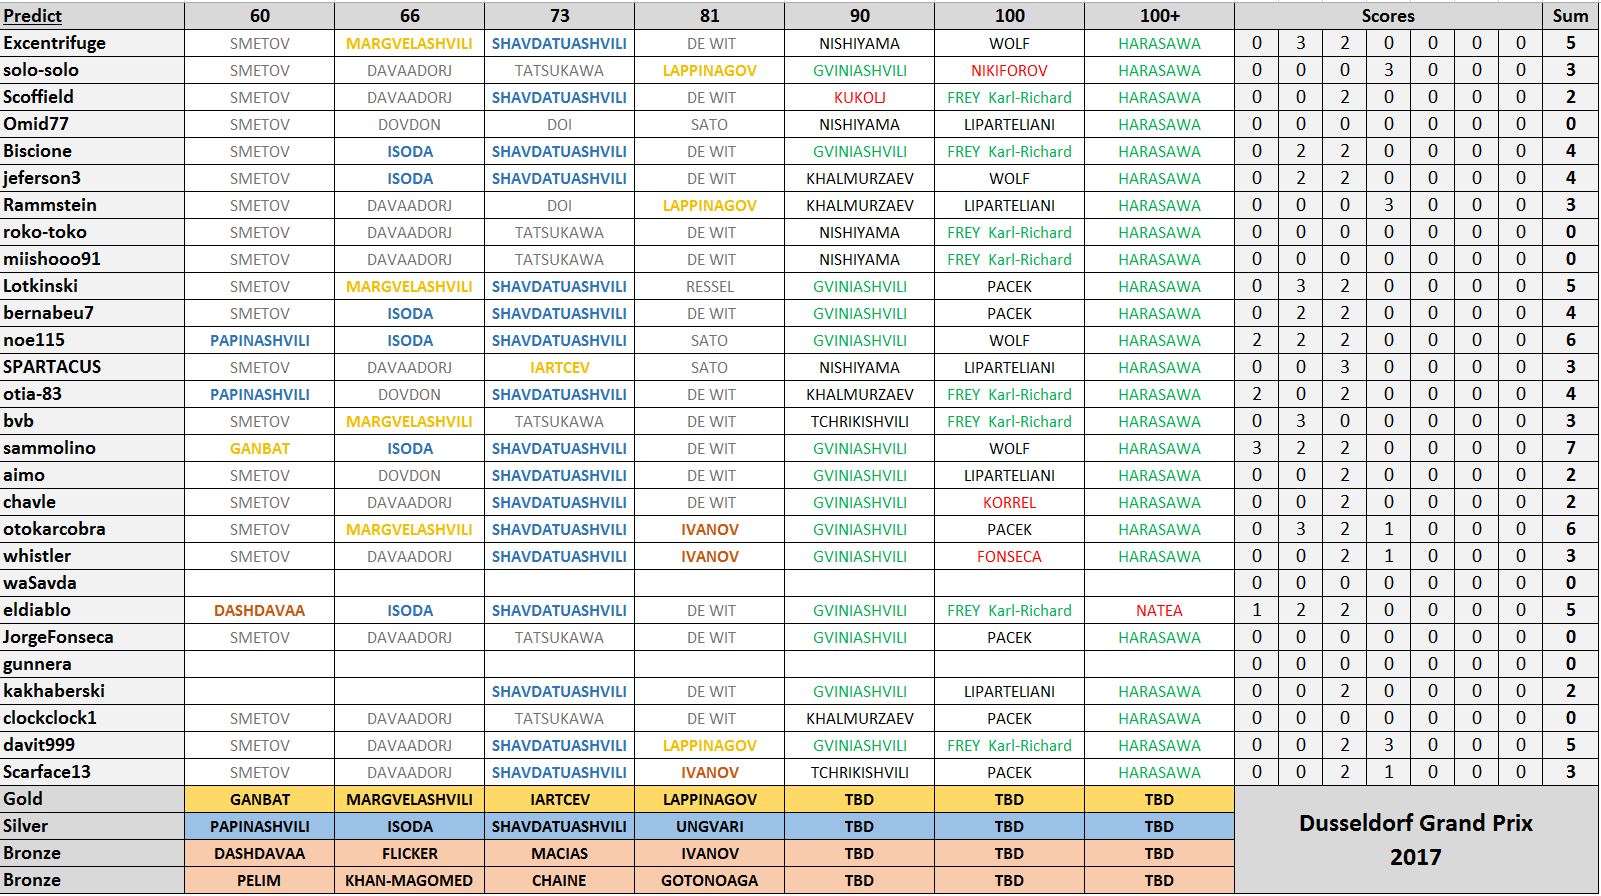Click the UNGVARI silver medal cell
This screenshot has height=896, width=1601.
(710, 826)
